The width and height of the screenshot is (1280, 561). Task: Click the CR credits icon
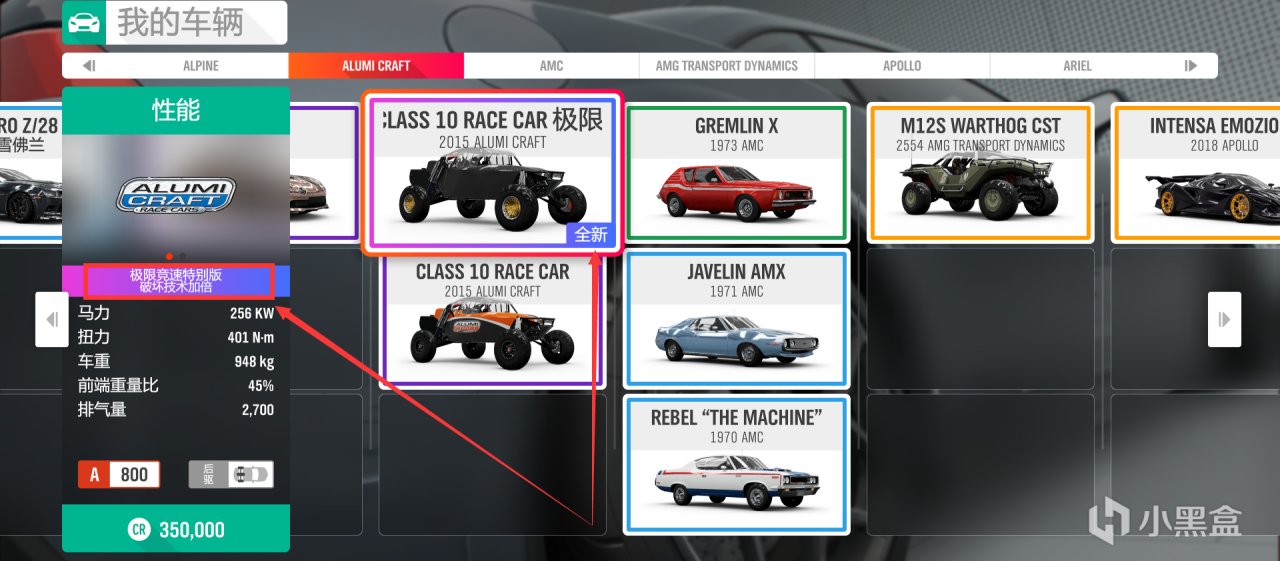tap(138, 530)
